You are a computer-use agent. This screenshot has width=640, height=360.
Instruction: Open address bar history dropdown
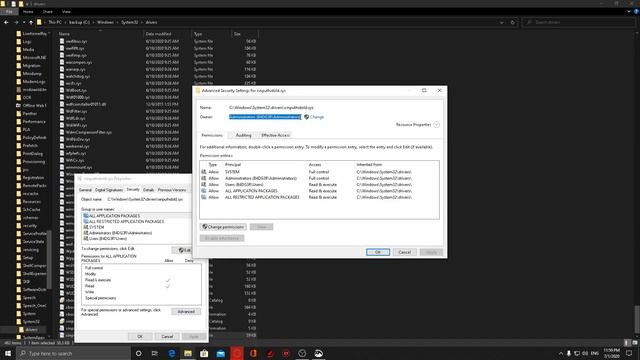click(502, 22)
